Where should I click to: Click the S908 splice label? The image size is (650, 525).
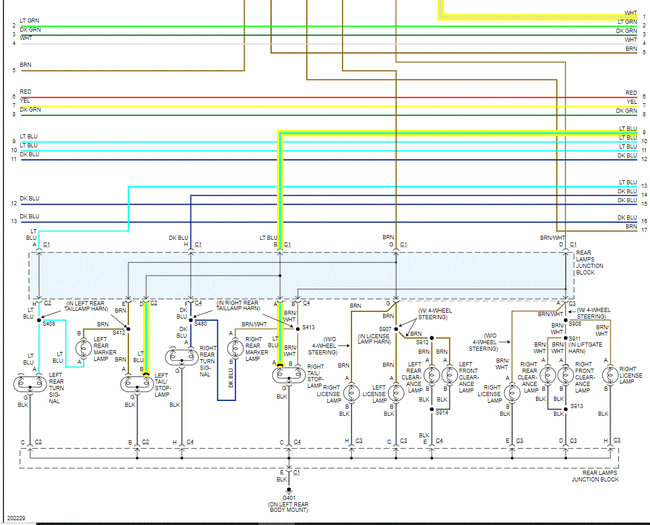(x=575, y=323)
